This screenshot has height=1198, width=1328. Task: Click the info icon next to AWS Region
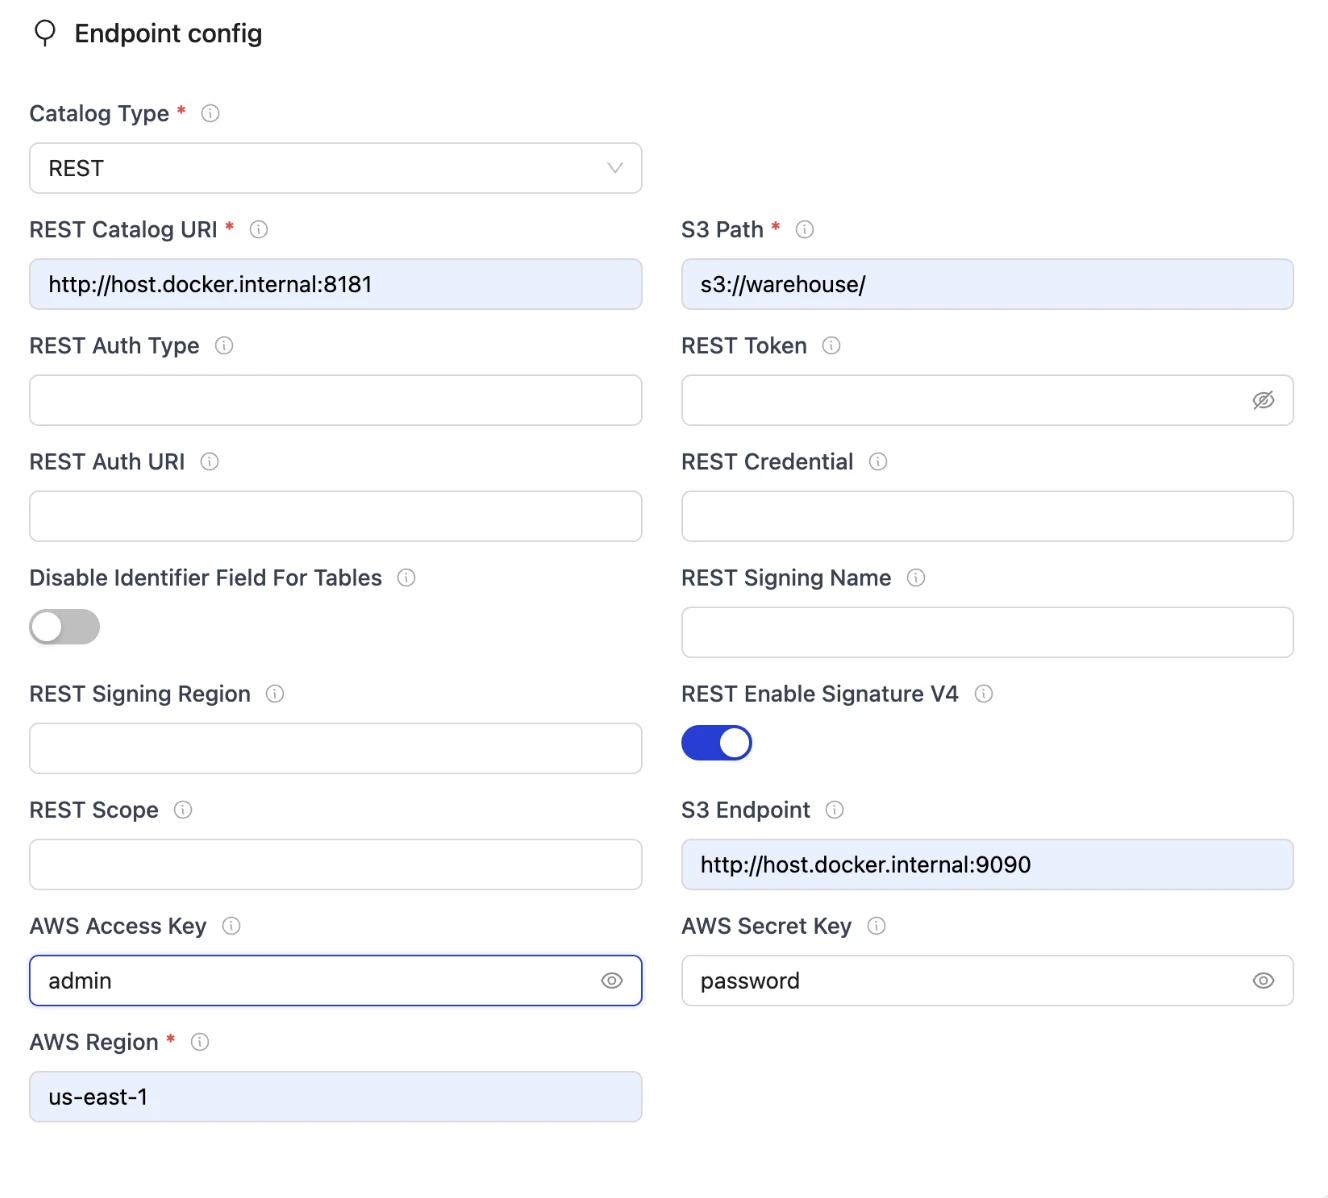click(200, 1042)
